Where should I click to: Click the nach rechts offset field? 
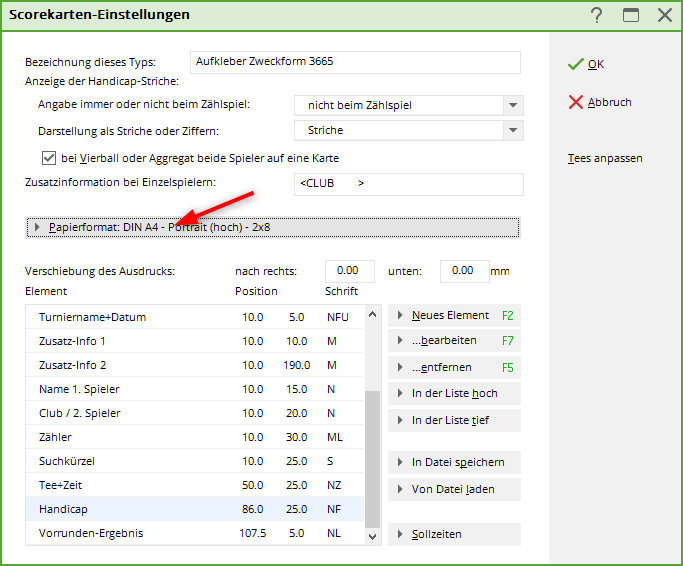click(349, 271)
